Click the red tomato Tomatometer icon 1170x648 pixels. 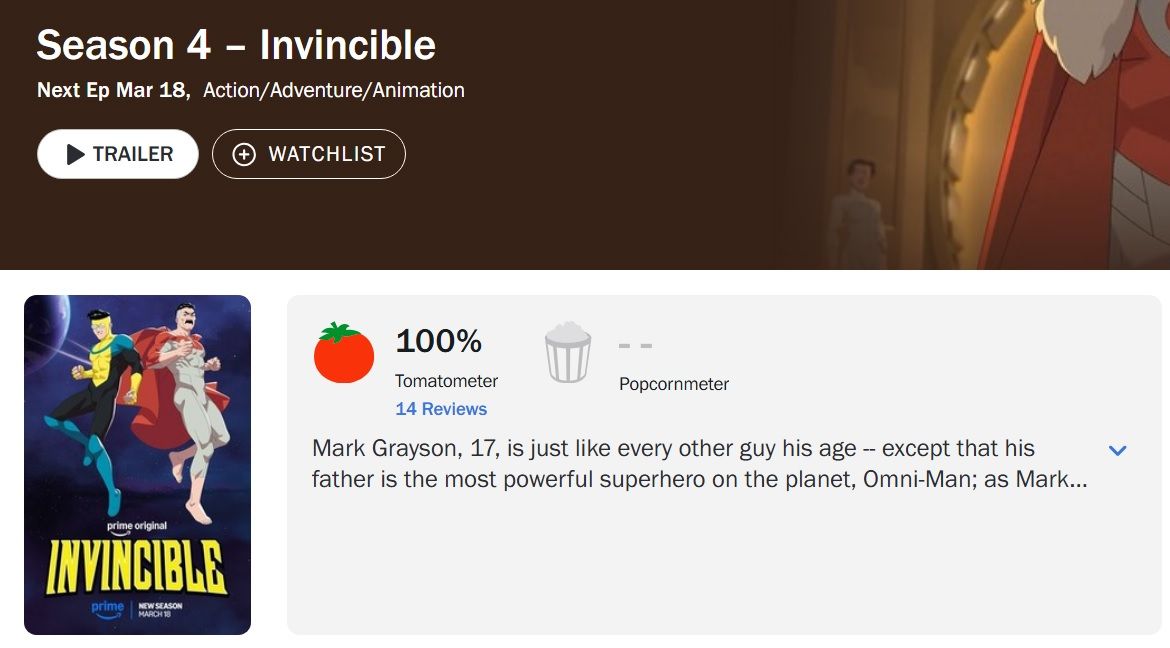click(x=343, y=352)
